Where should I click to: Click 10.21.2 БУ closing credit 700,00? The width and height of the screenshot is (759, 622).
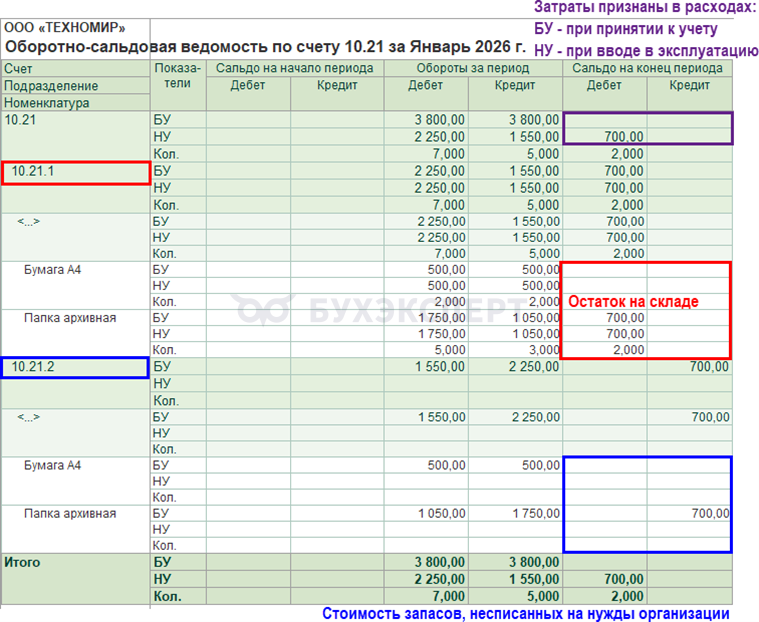(x=709, y=366)
